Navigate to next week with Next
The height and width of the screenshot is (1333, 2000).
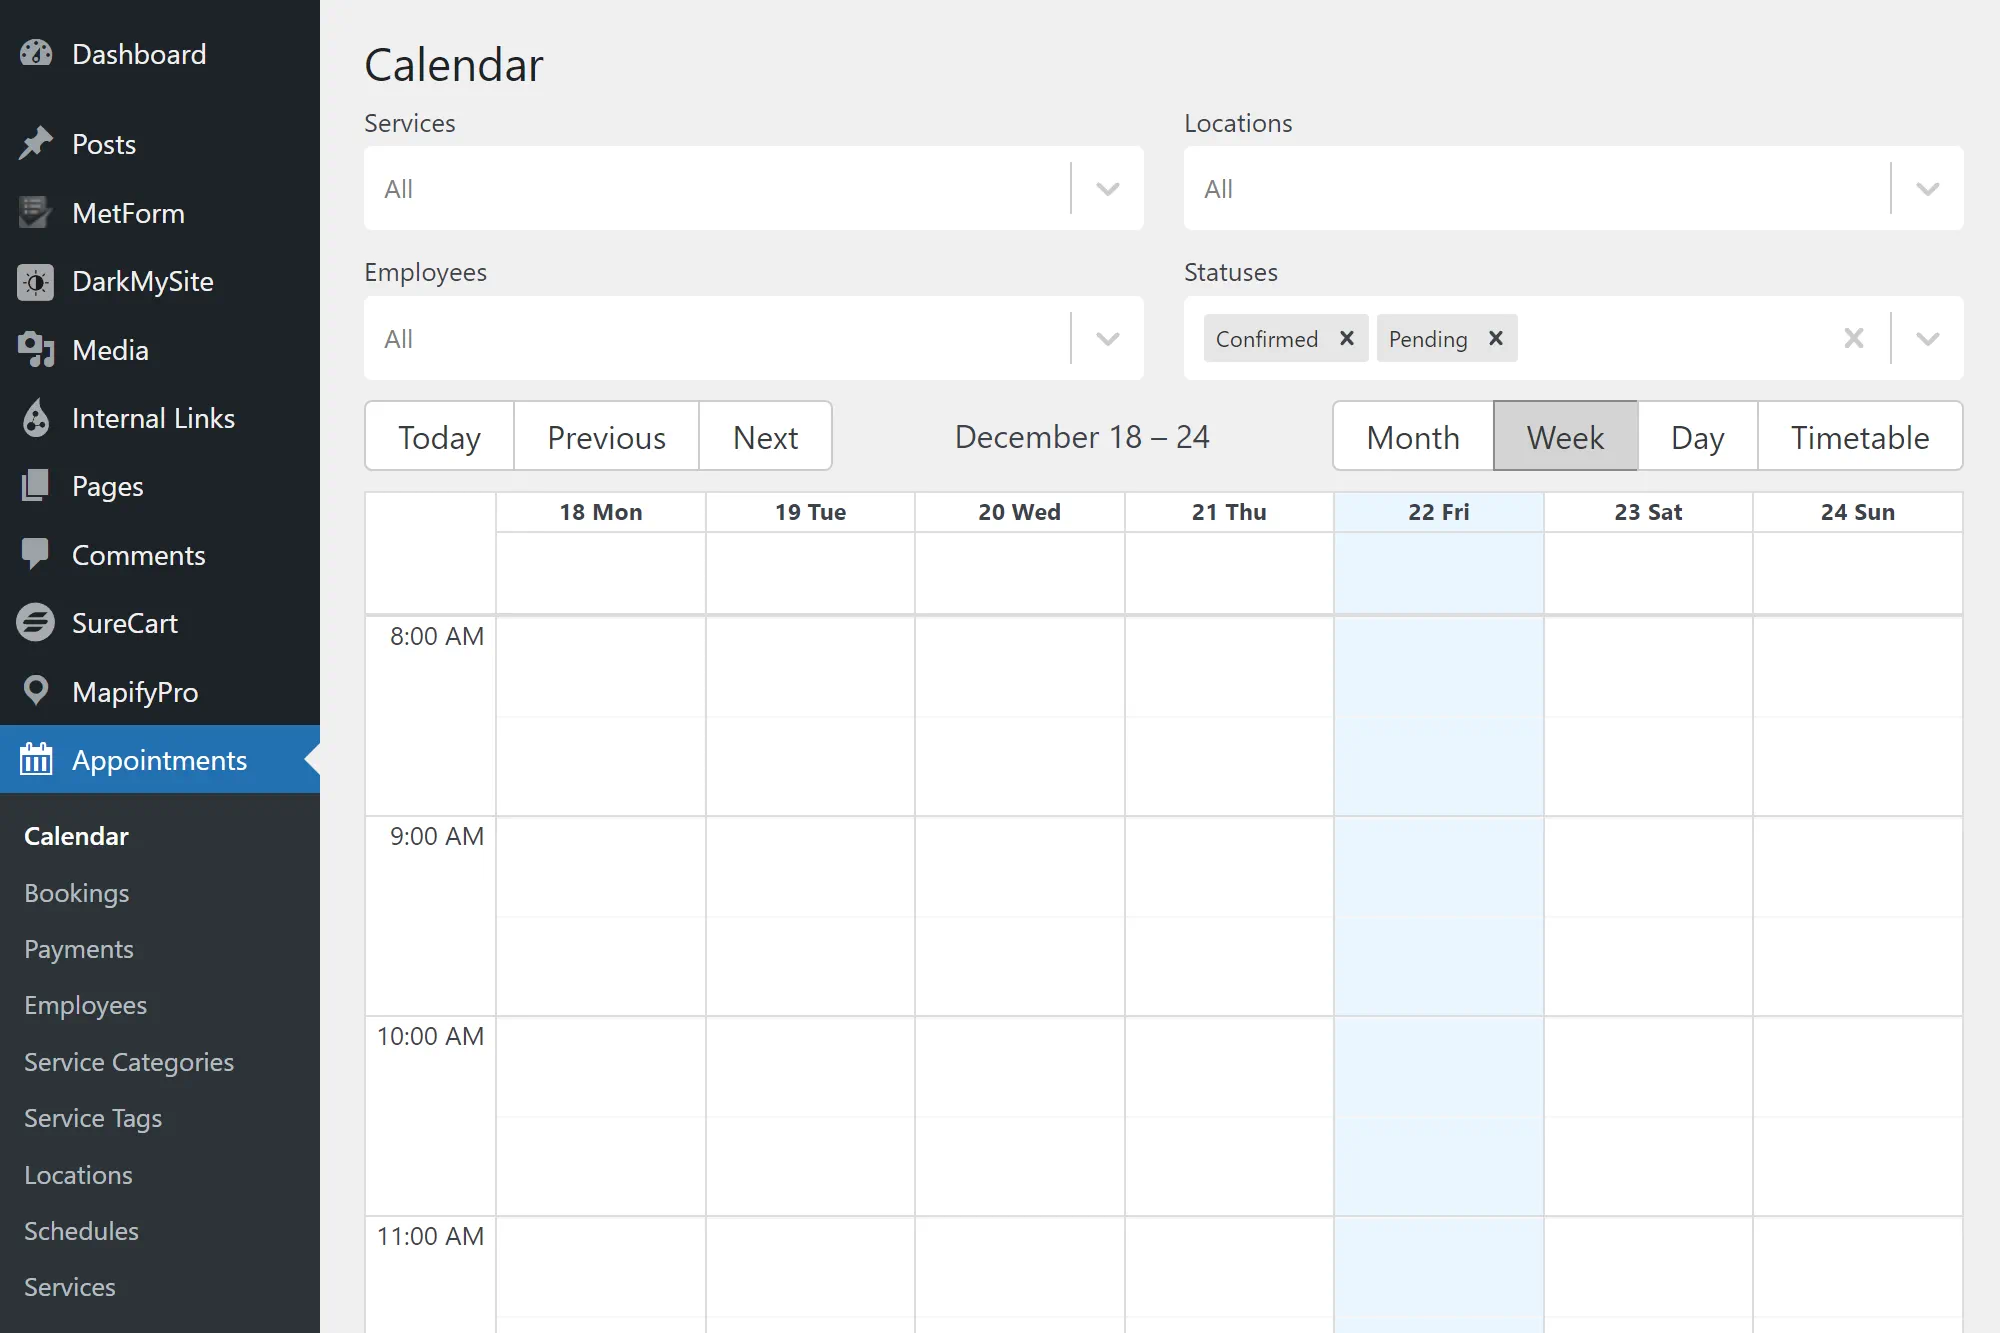pos(765,436)
